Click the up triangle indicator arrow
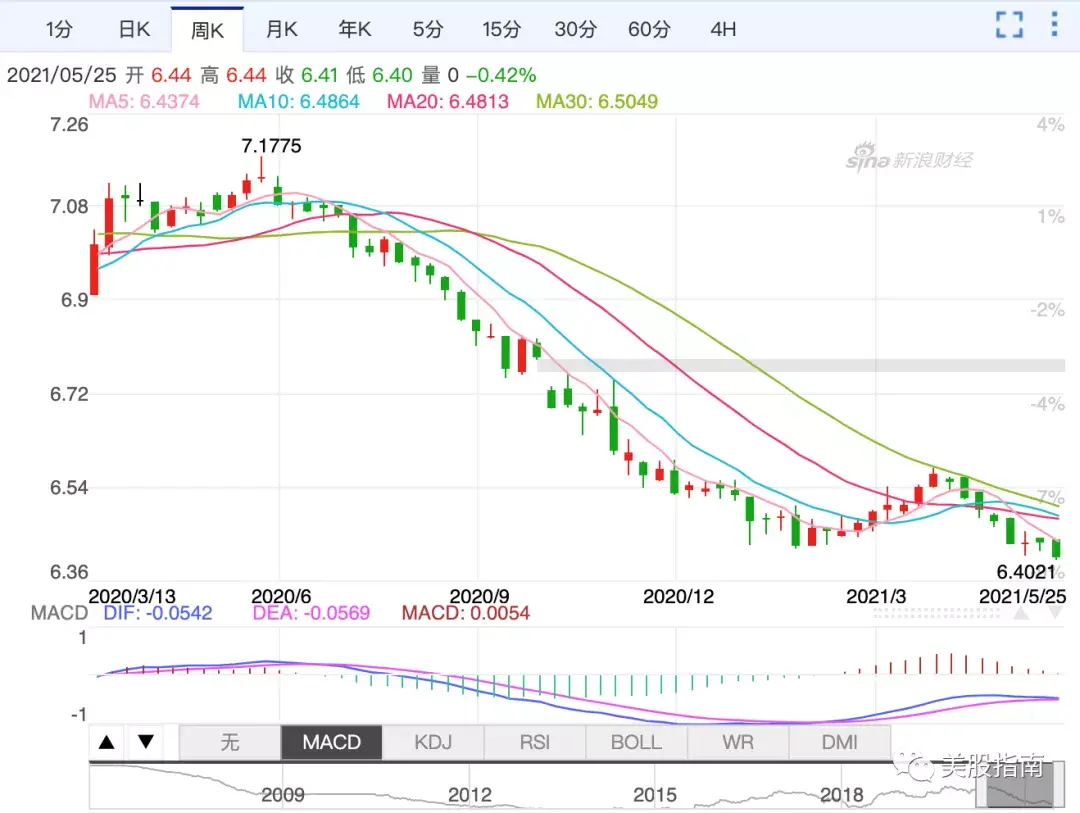The width and height of the screenshot is (1080, 813). click(107, 742)
